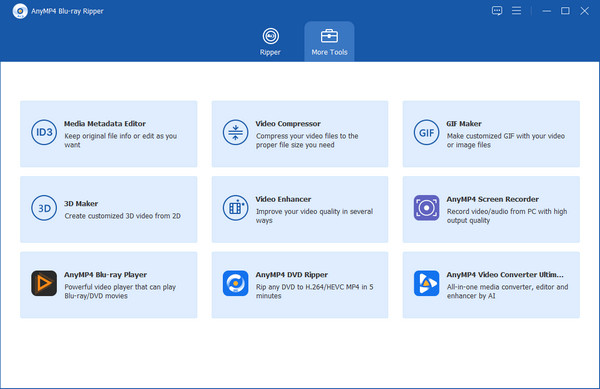Open the 3D Maker title
Image resolution: width=600 pixels, height=389 pixels.
point(81,203)
